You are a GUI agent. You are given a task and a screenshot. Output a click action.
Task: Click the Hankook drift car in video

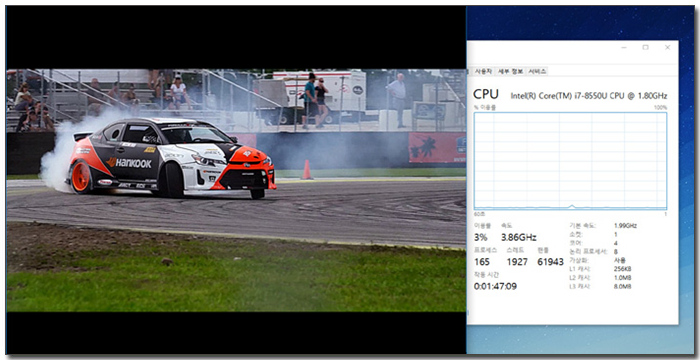click(x=172, y=158)
